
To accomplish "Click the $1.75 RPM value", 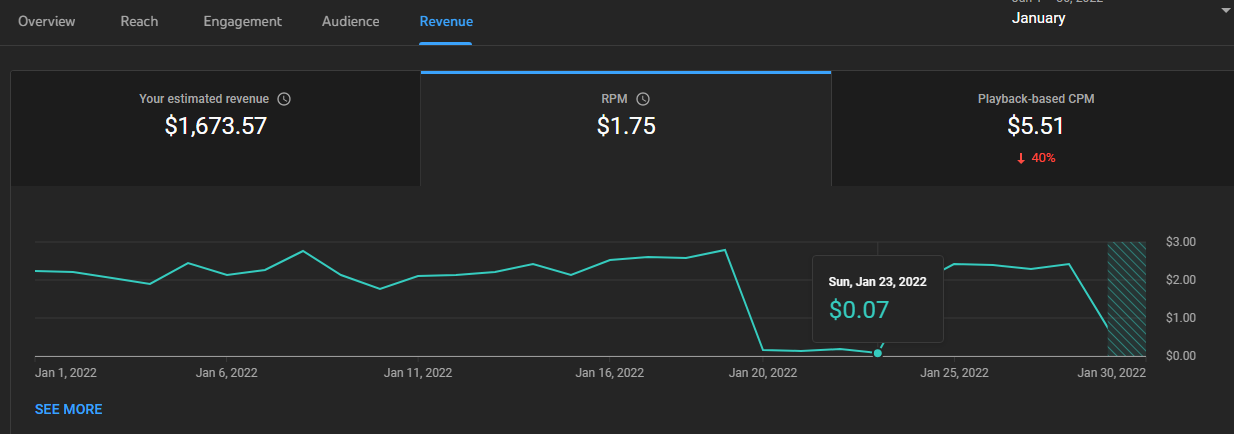I will pos(626,126).
